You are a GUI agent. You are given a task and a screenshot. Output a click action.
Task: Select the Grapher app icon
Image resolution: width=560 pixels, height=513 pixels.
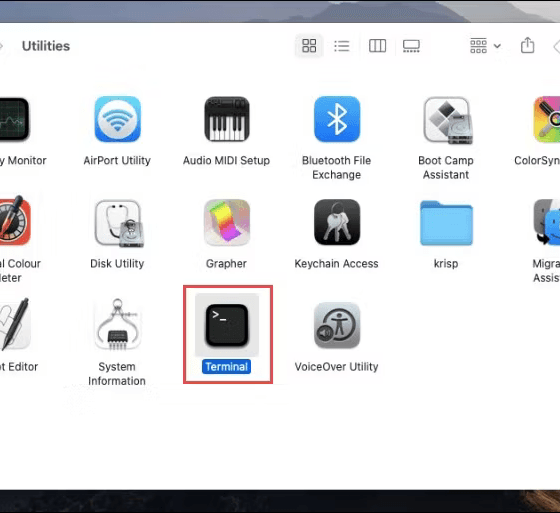pyautogui.click(x=227, y=222)
